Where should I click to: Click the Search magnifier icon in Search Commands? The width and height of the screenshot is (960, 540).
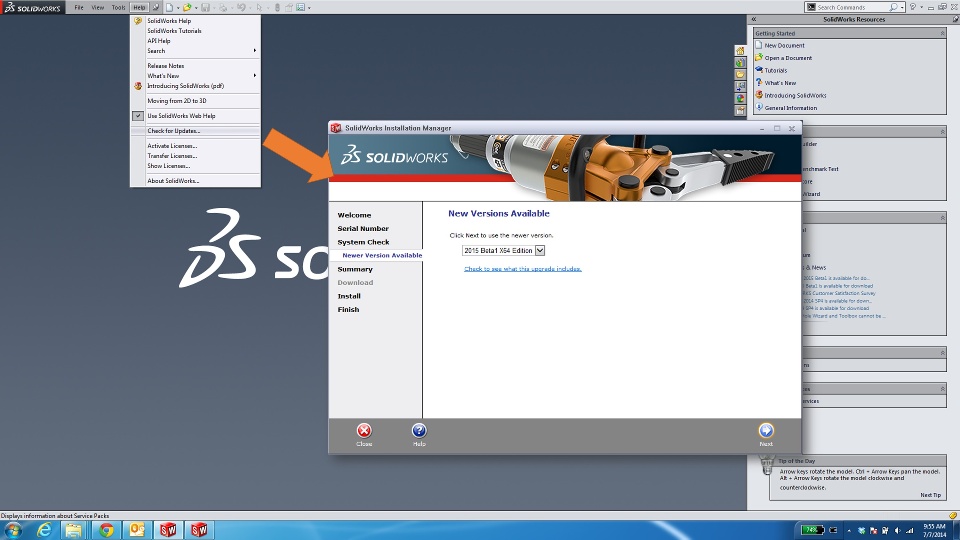click(893, 7)
